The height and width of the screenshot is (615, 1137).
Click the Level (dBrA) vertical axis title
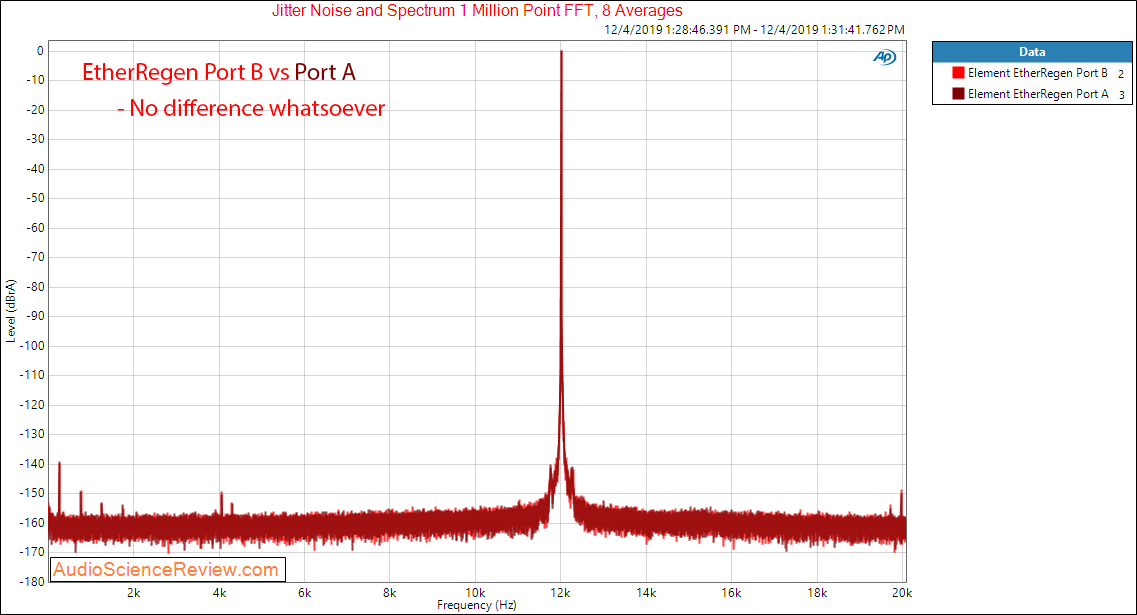(10, 310)
